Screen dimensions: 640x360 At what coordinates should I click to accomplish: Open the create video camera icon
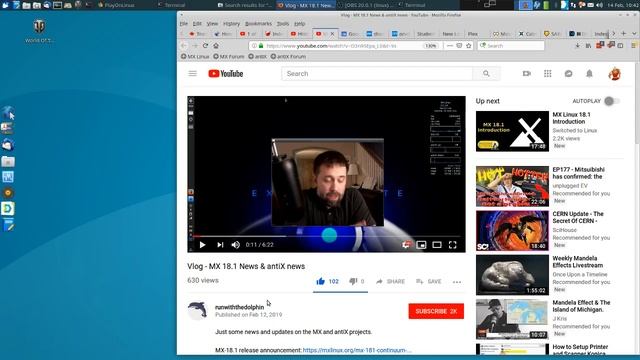pyautogui.click(x=527, y=73)
